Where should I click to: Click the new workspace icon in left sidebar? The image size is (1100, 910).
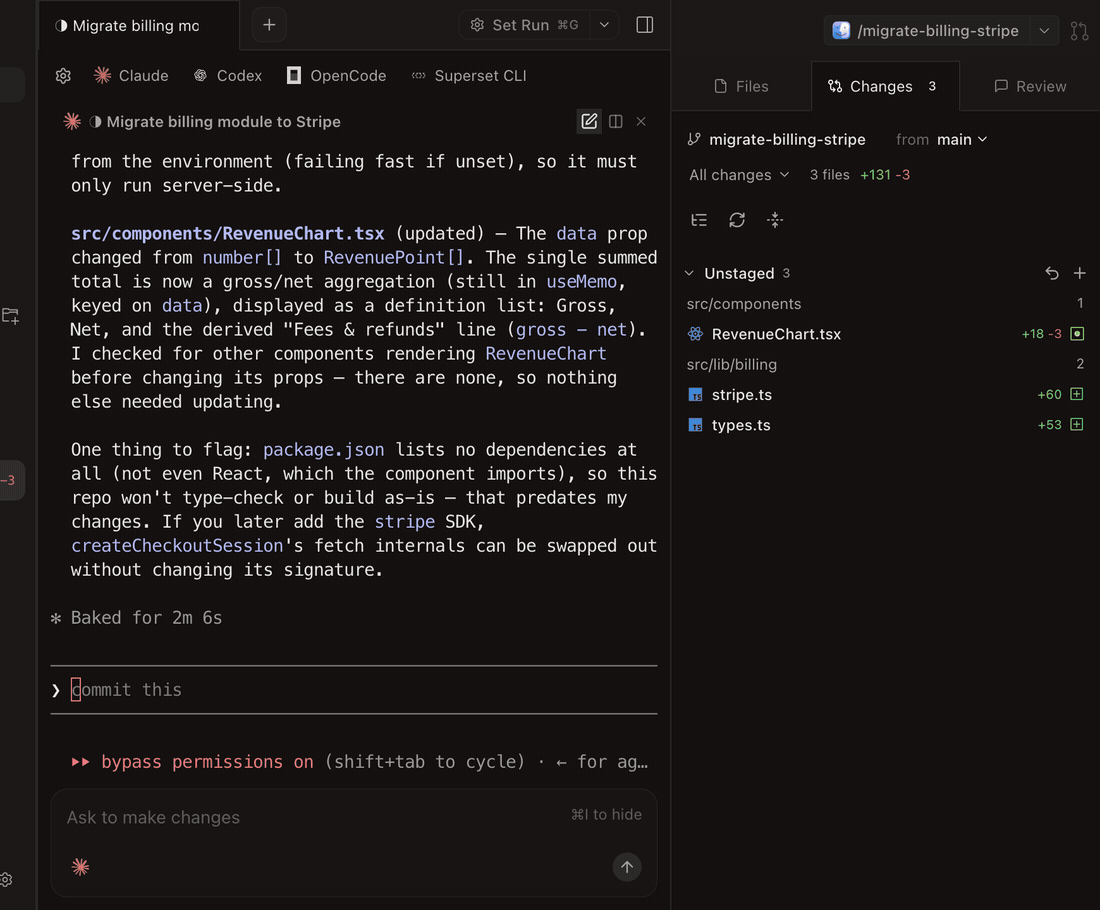(x=11, y=316)
